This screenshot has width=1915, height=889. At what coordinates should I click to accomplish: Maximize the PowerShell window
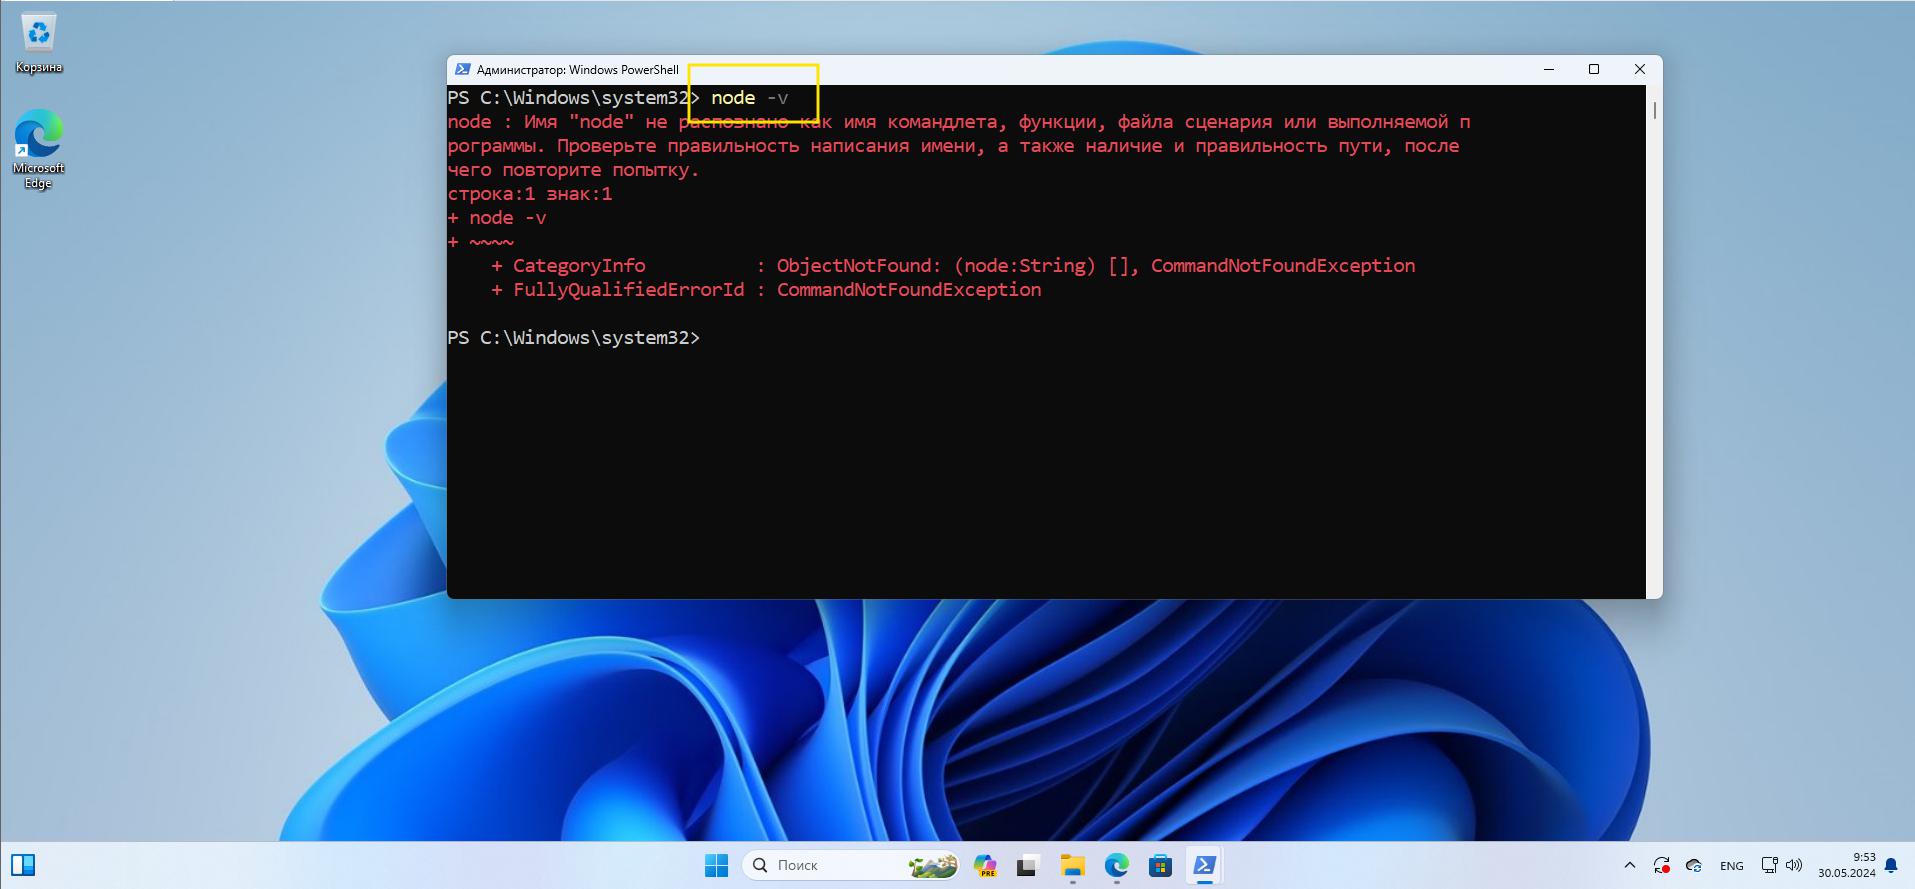pyautogui.click(x=1594, y=69)
